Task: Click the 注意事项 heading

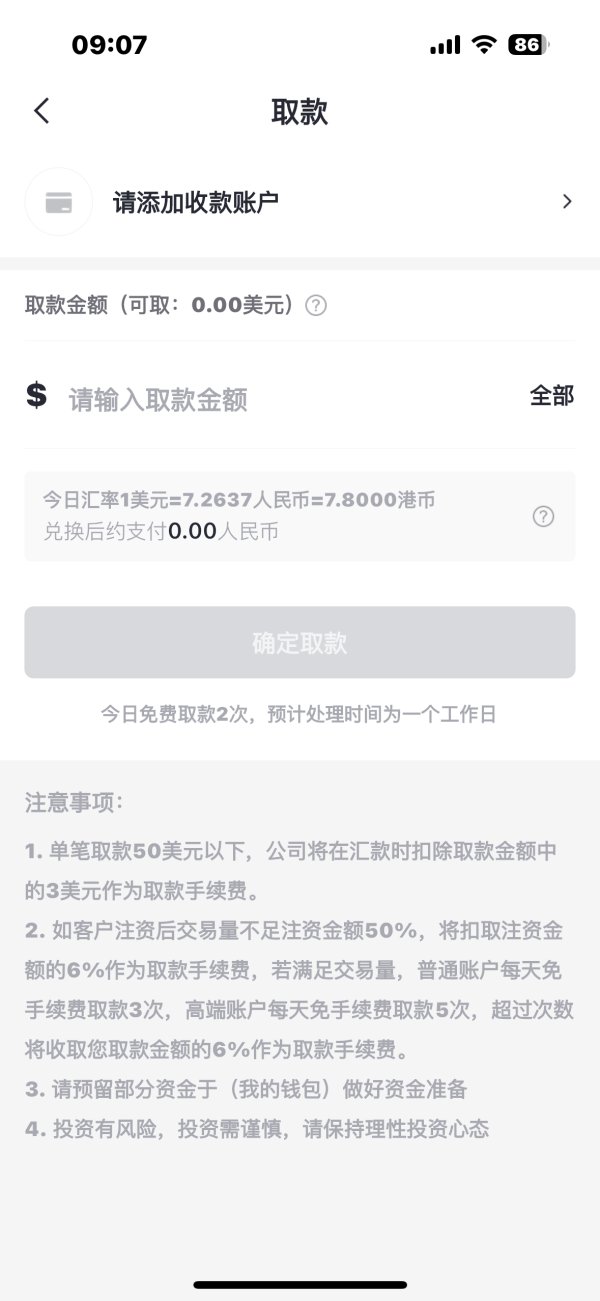Action: pyautogui.click(x=74, y=802)
